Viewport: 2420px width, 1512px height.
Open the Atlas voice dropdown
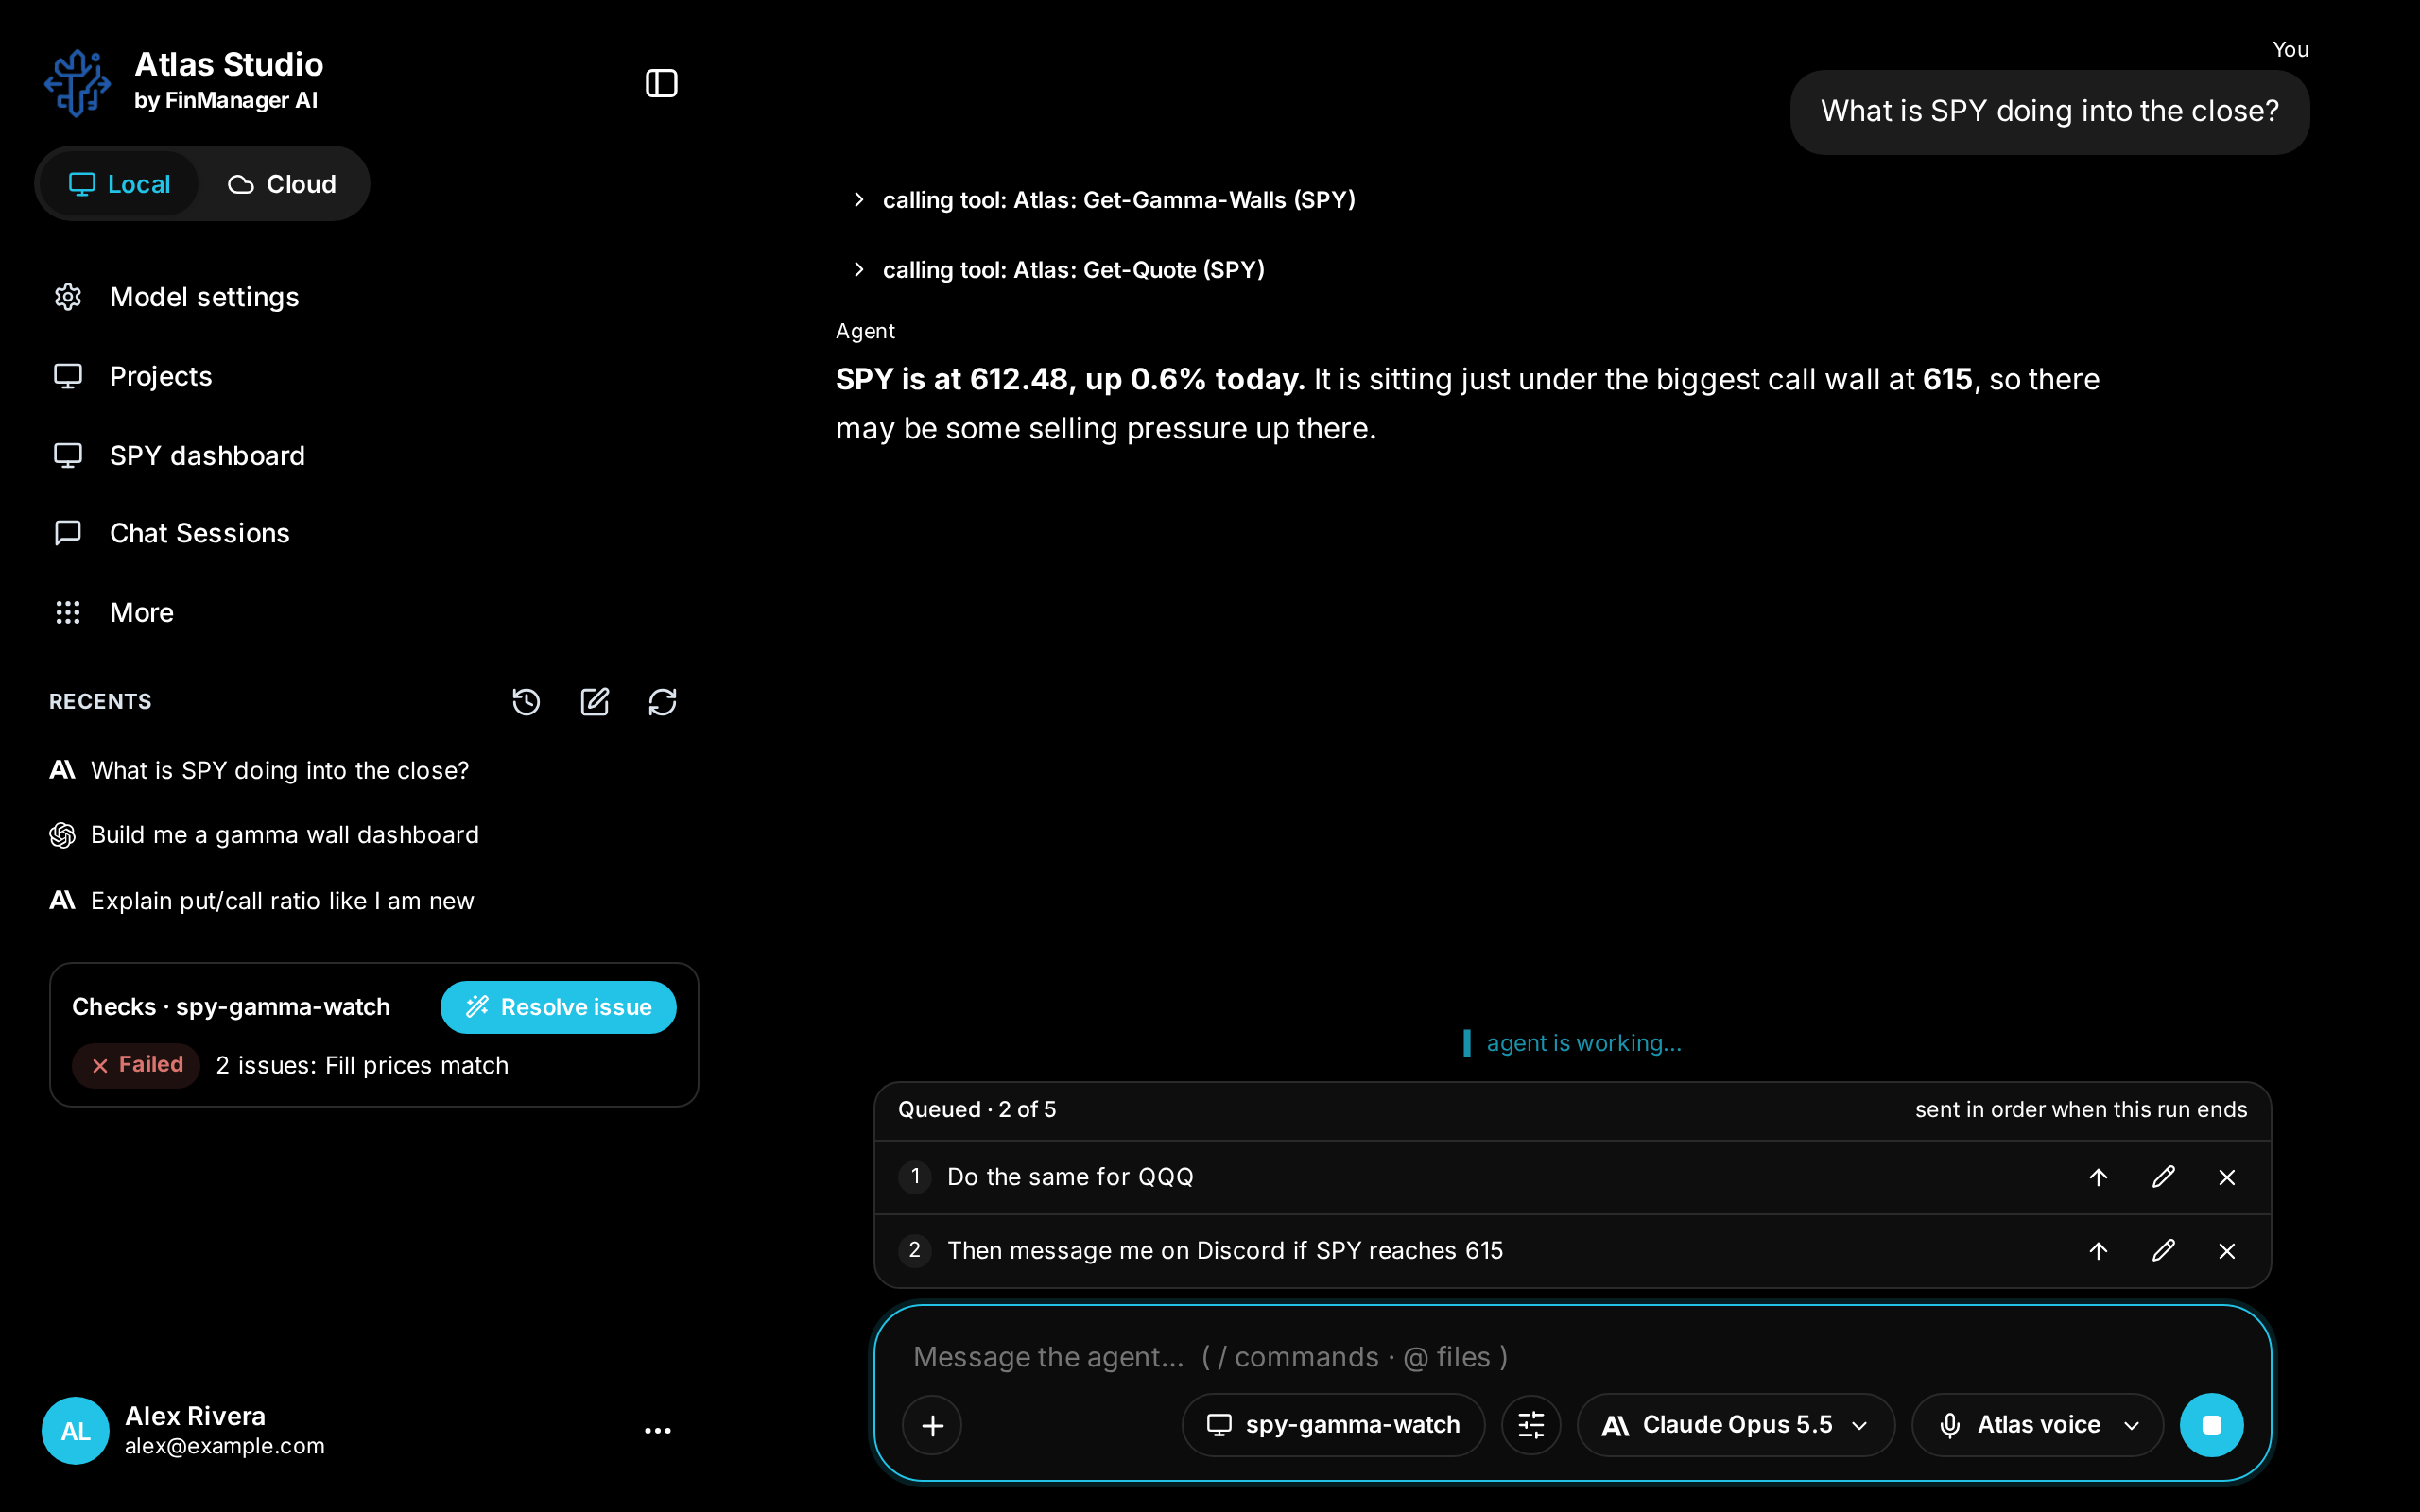[x=2038, y=1425]
